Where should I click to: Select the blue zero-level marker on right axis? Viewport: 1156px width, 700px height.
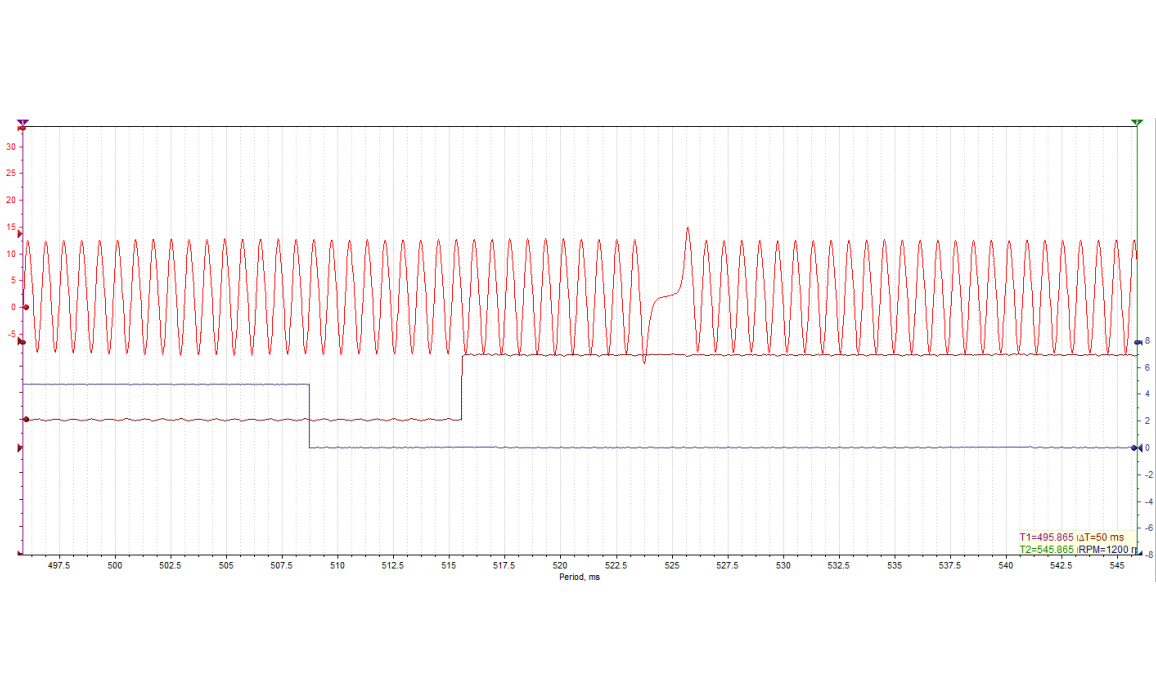coord(1136,448)
